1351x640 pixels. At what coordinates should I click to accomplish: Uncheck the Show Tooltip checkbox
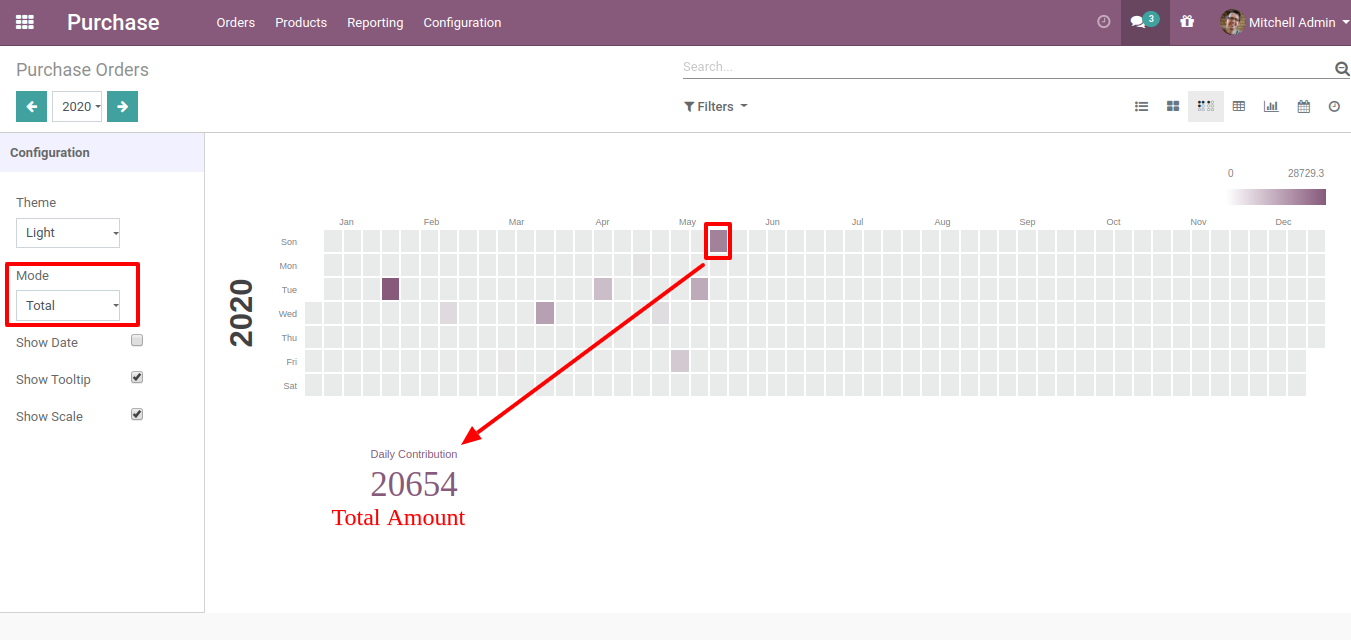(138, 377)
